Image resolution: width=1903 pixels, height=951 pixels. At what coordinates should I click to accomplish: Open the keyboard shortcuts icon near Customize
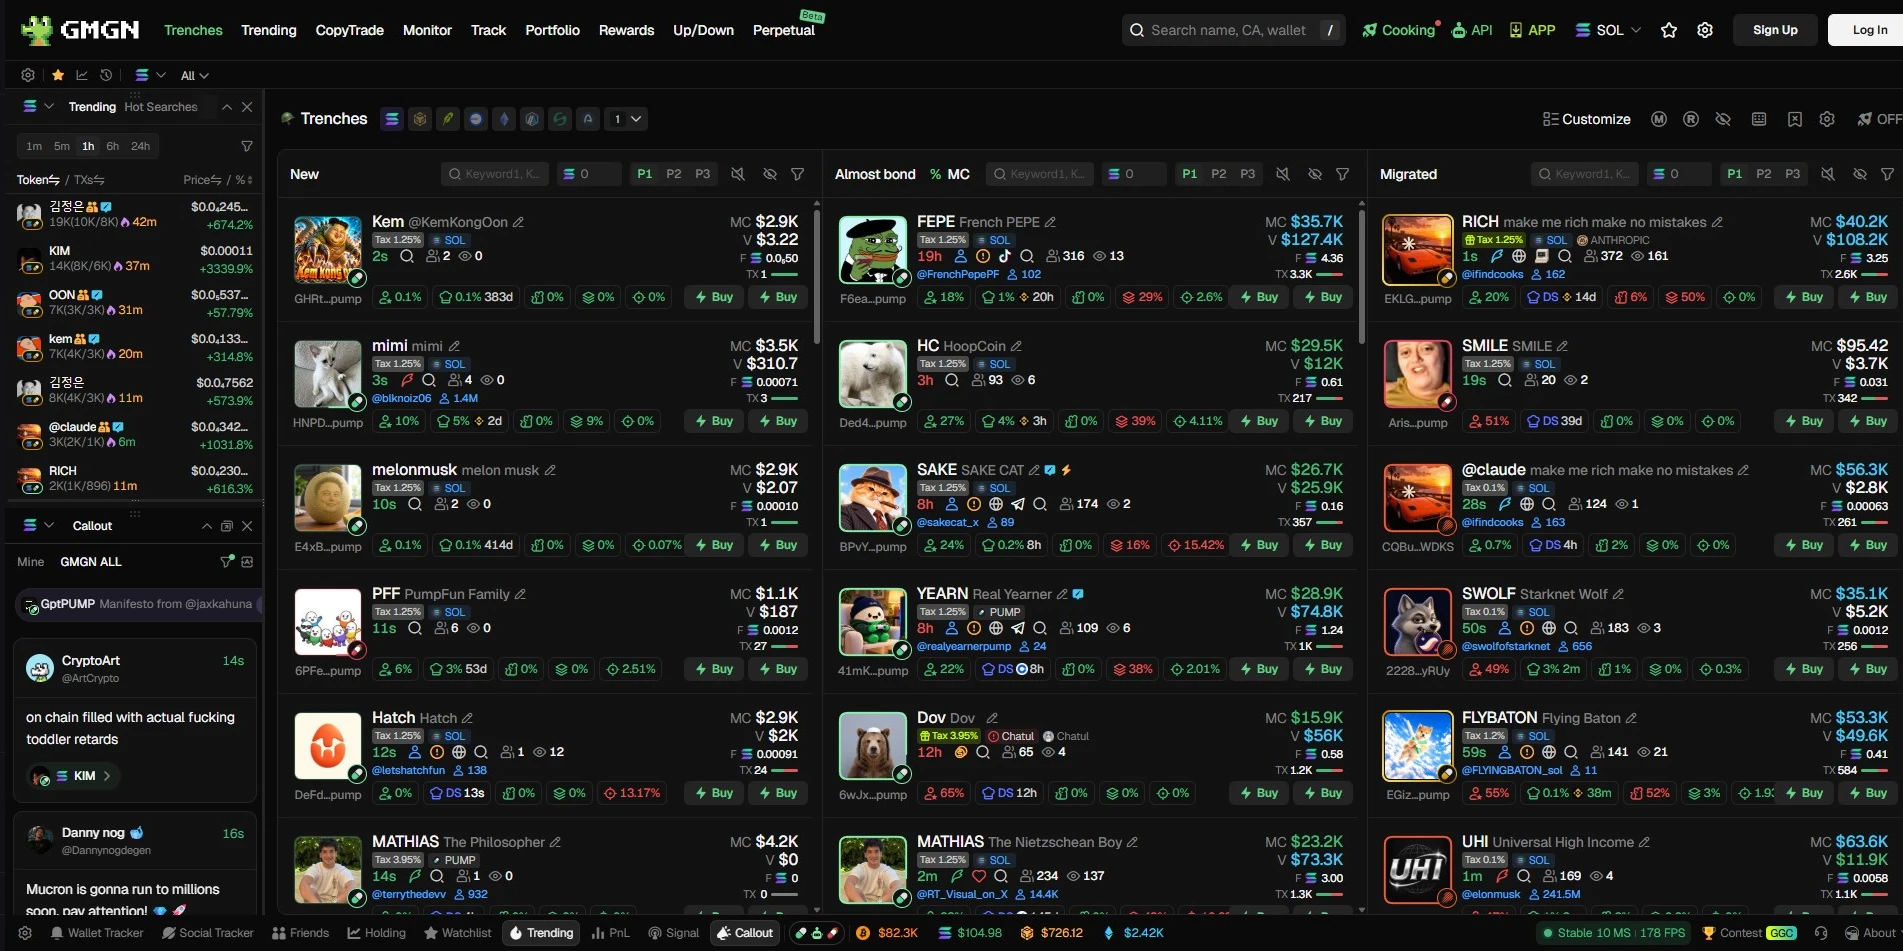pos(1759,119)
